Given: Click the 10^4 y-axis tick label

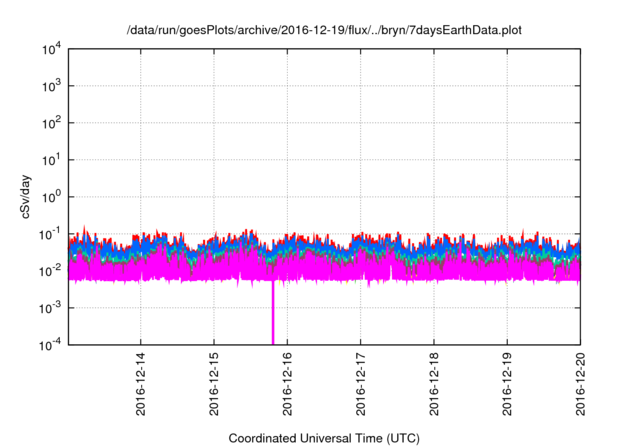Looking at the screenshot, I should coord(52,49).
